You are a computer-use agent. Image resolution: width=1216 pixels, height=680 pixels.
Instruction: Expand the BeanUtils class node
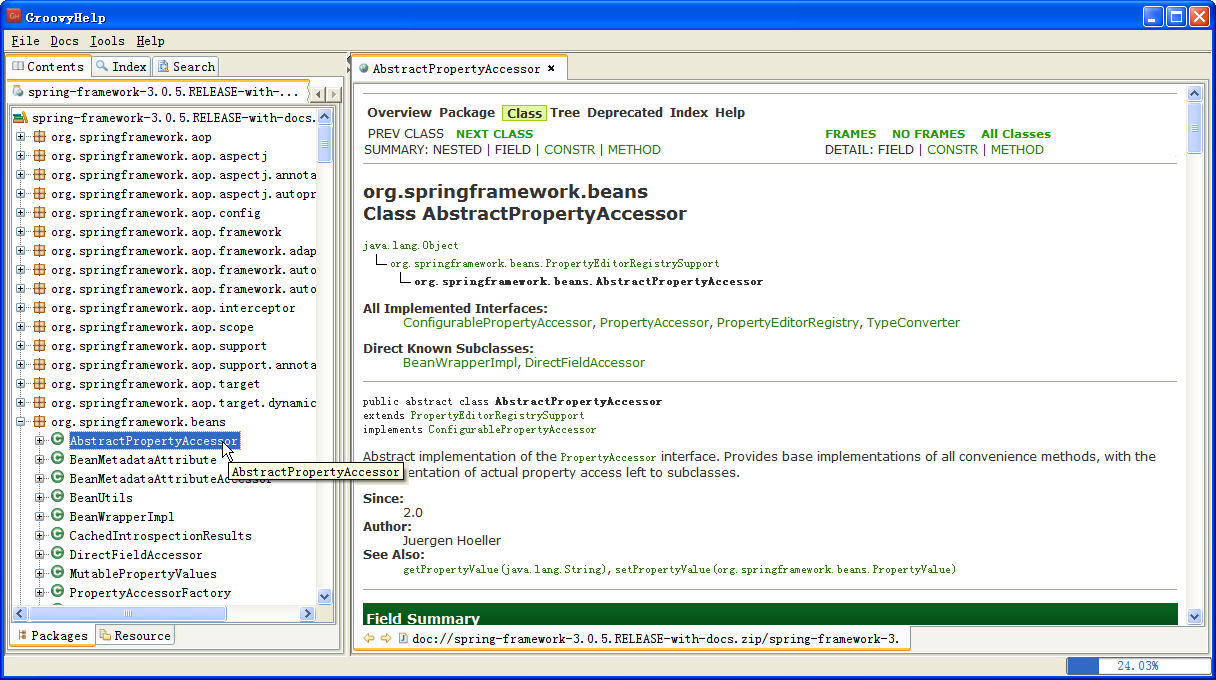(x=40, y=498)
